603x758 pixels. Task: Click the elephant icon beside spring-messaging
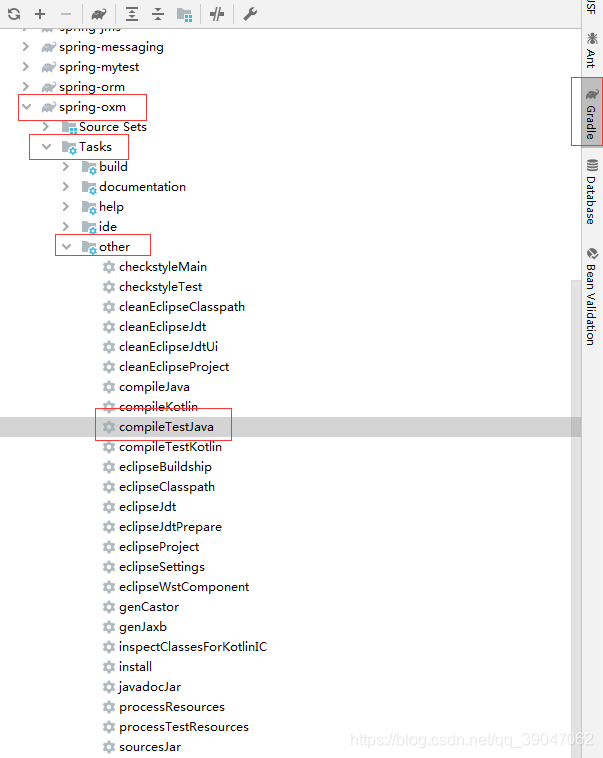coord(48,47)
